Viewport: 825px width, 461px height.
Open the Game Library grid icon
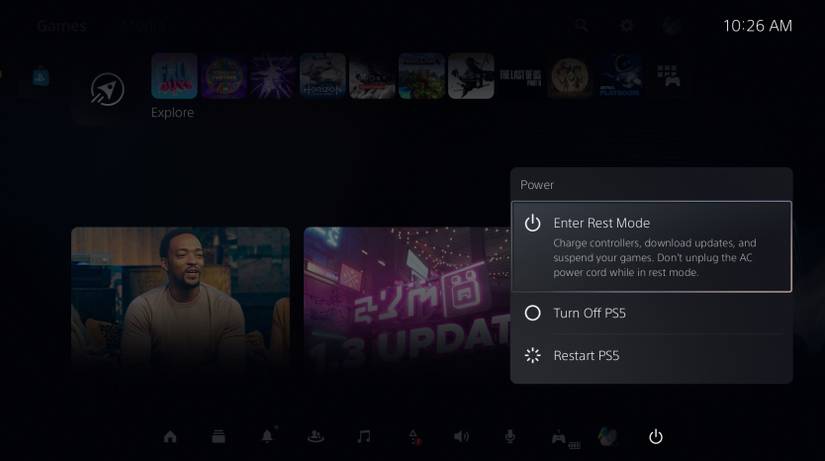668,76
